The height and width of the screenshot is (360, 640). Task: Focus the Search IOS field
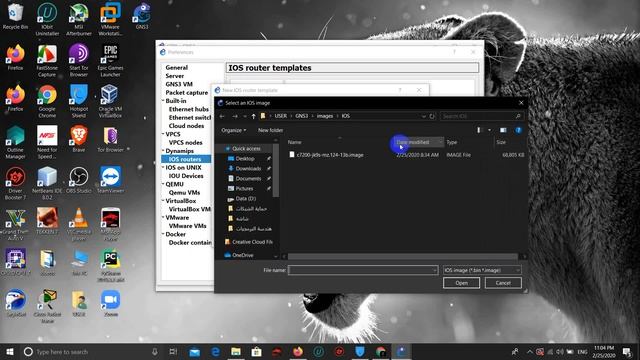481,116
